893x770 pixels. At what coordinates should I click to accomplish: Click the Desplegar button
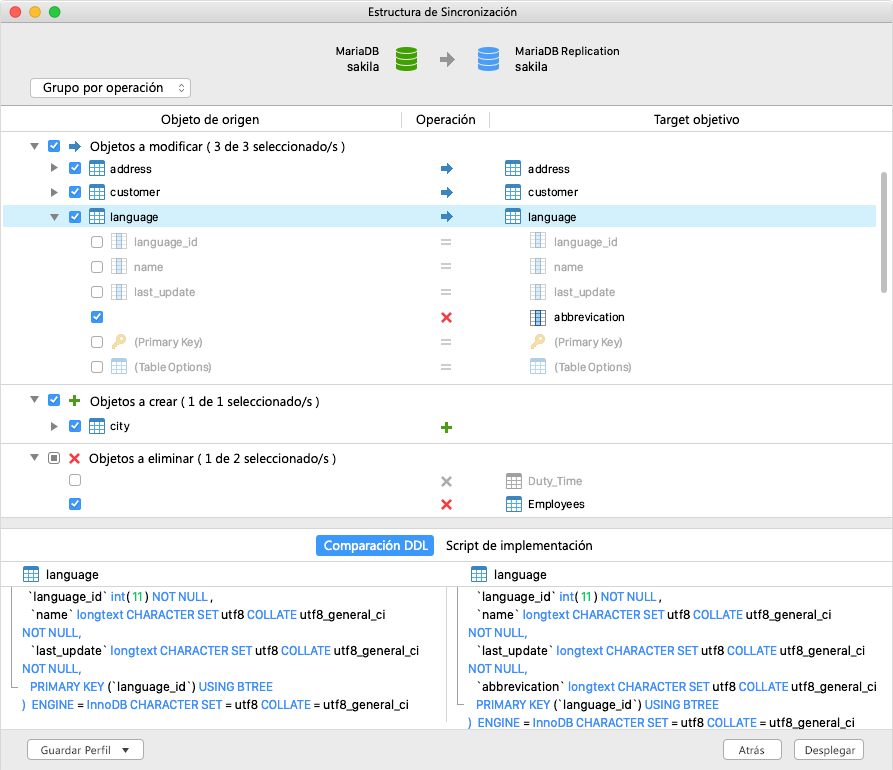[828, 749]
